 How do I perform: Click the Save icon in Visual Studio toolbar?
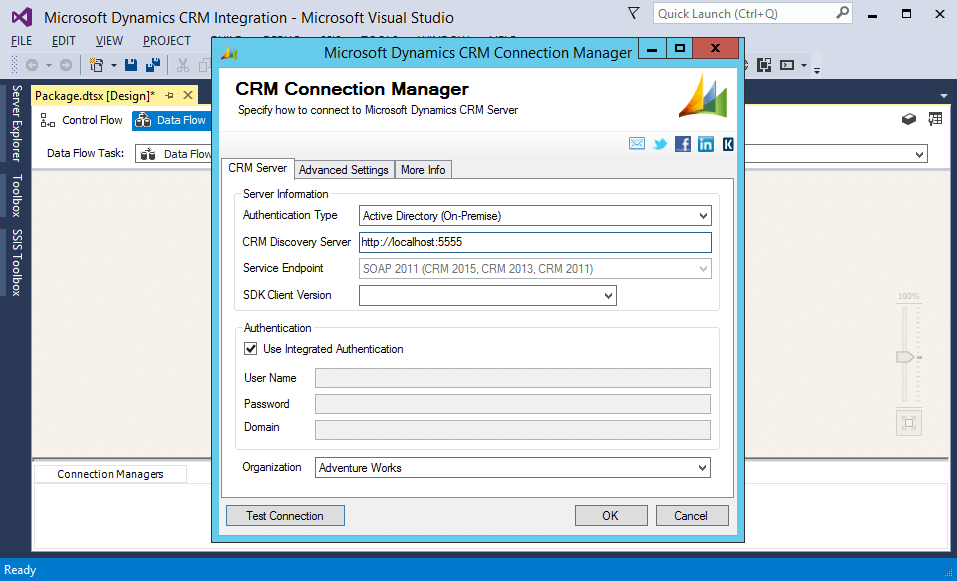131,65
